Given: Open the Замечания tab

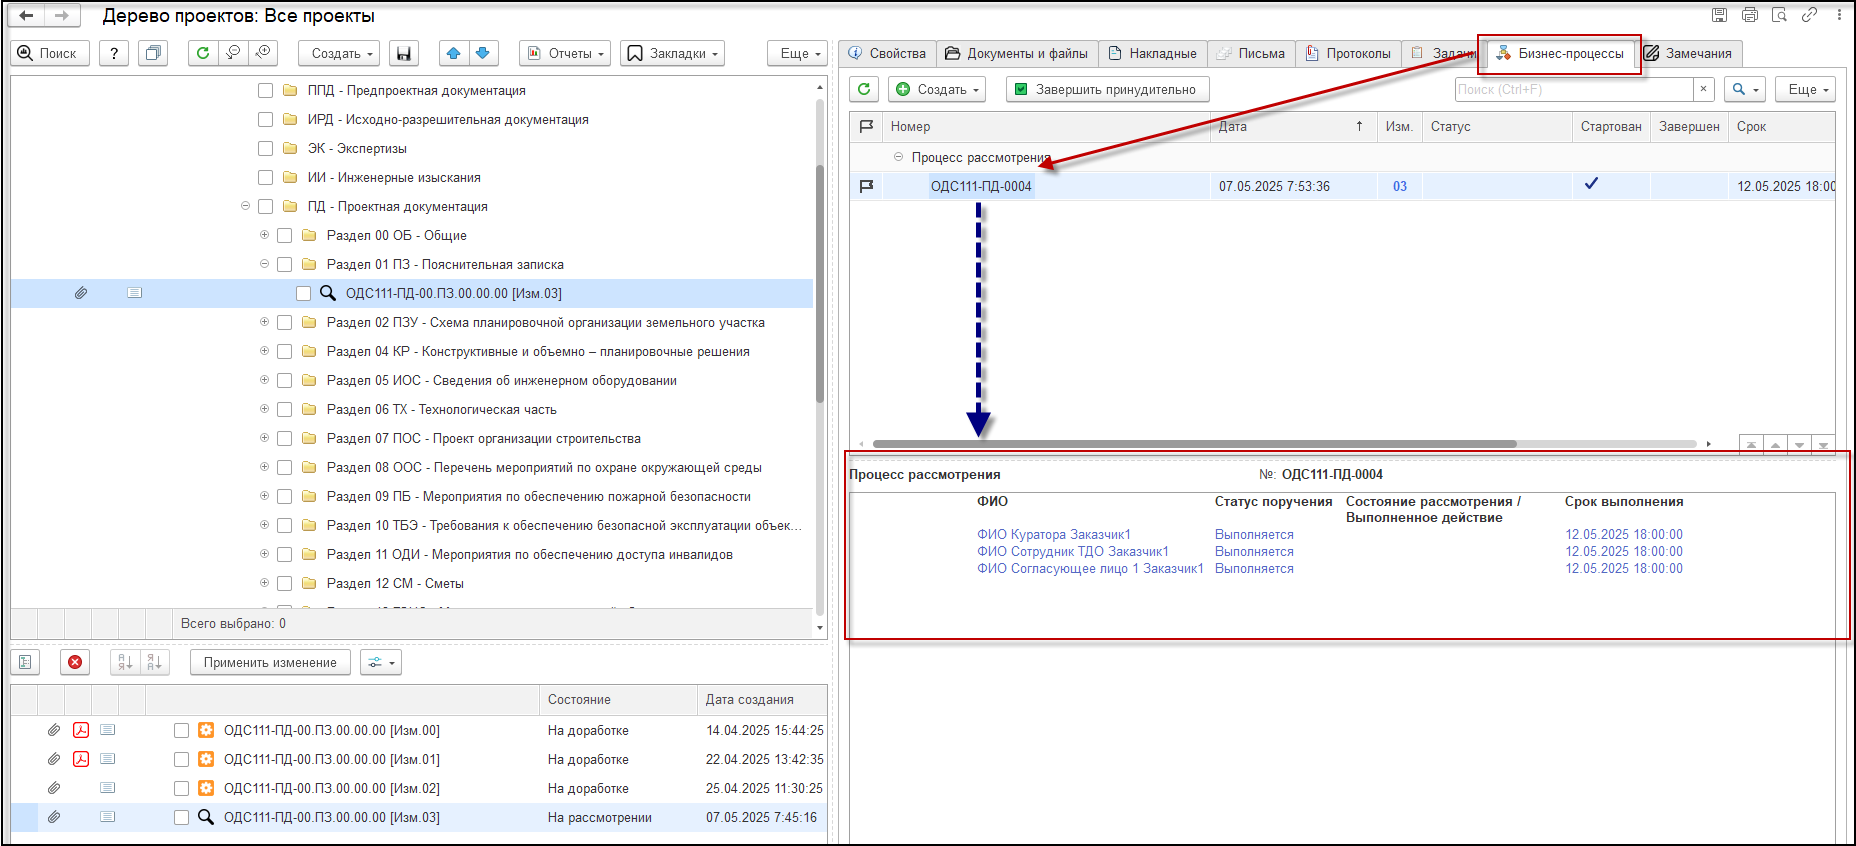Looking at the screenshot, I should tap(1689, 53).
